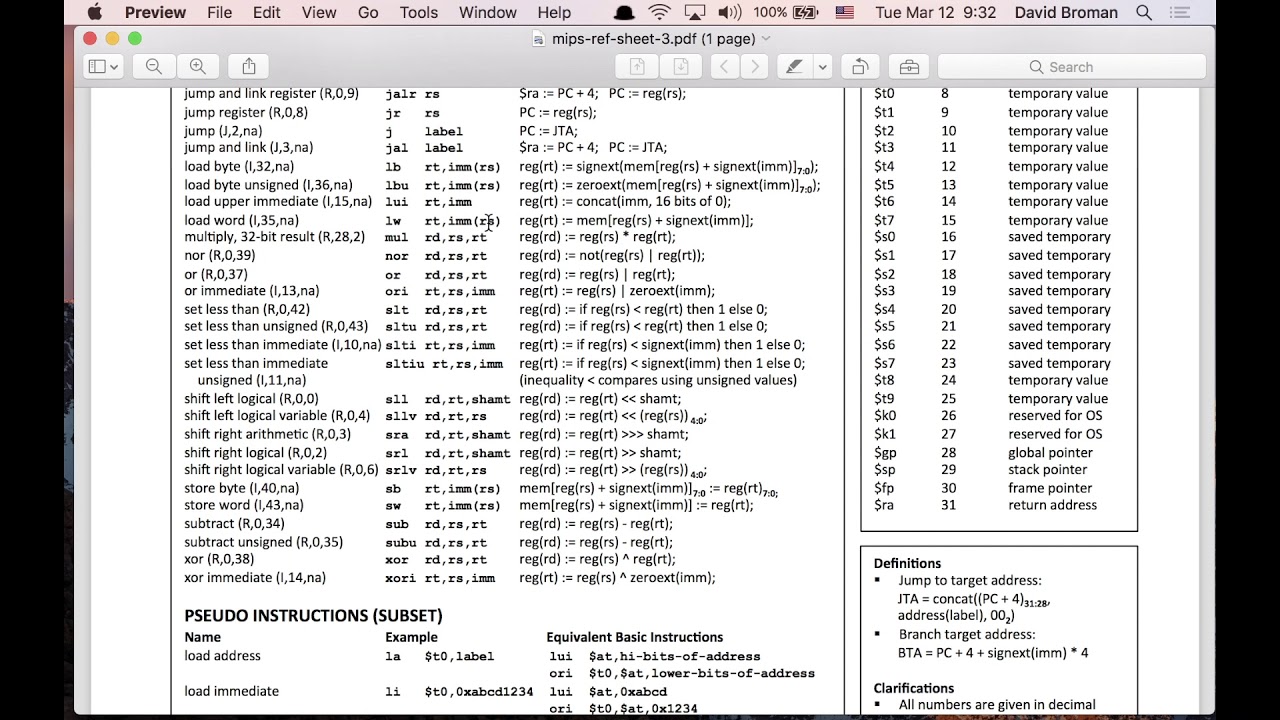
Task: Click the battery status icon
Action: (x=805, y=13)
